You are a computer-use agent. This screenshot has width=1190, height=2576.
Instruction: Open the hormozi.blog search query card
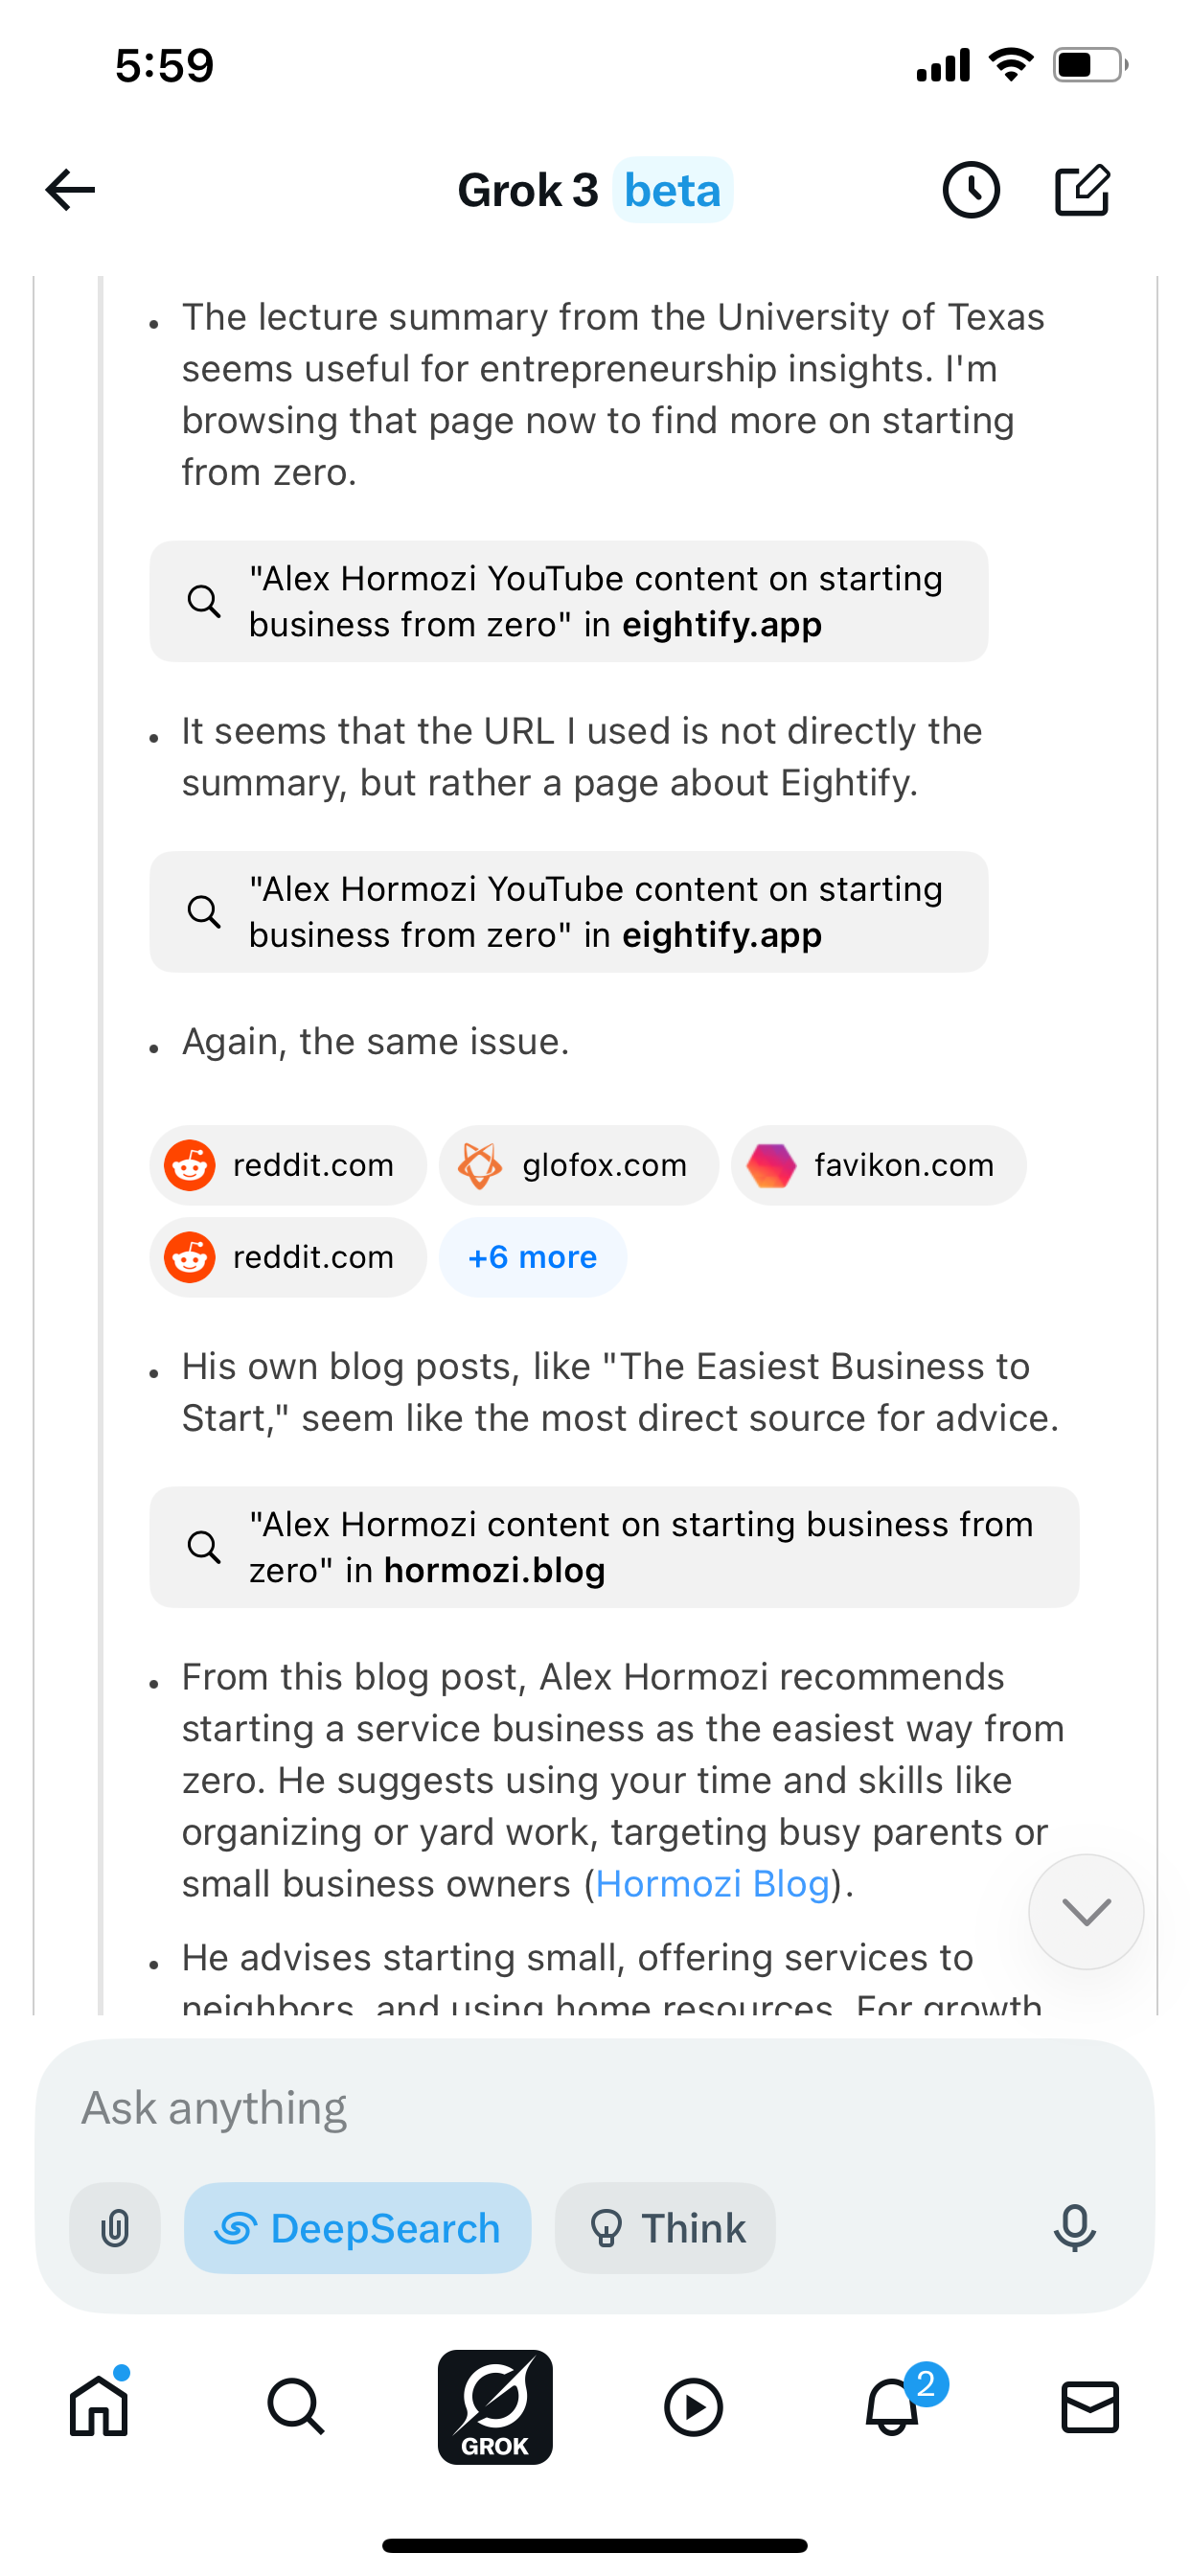tap(614, 1547)
